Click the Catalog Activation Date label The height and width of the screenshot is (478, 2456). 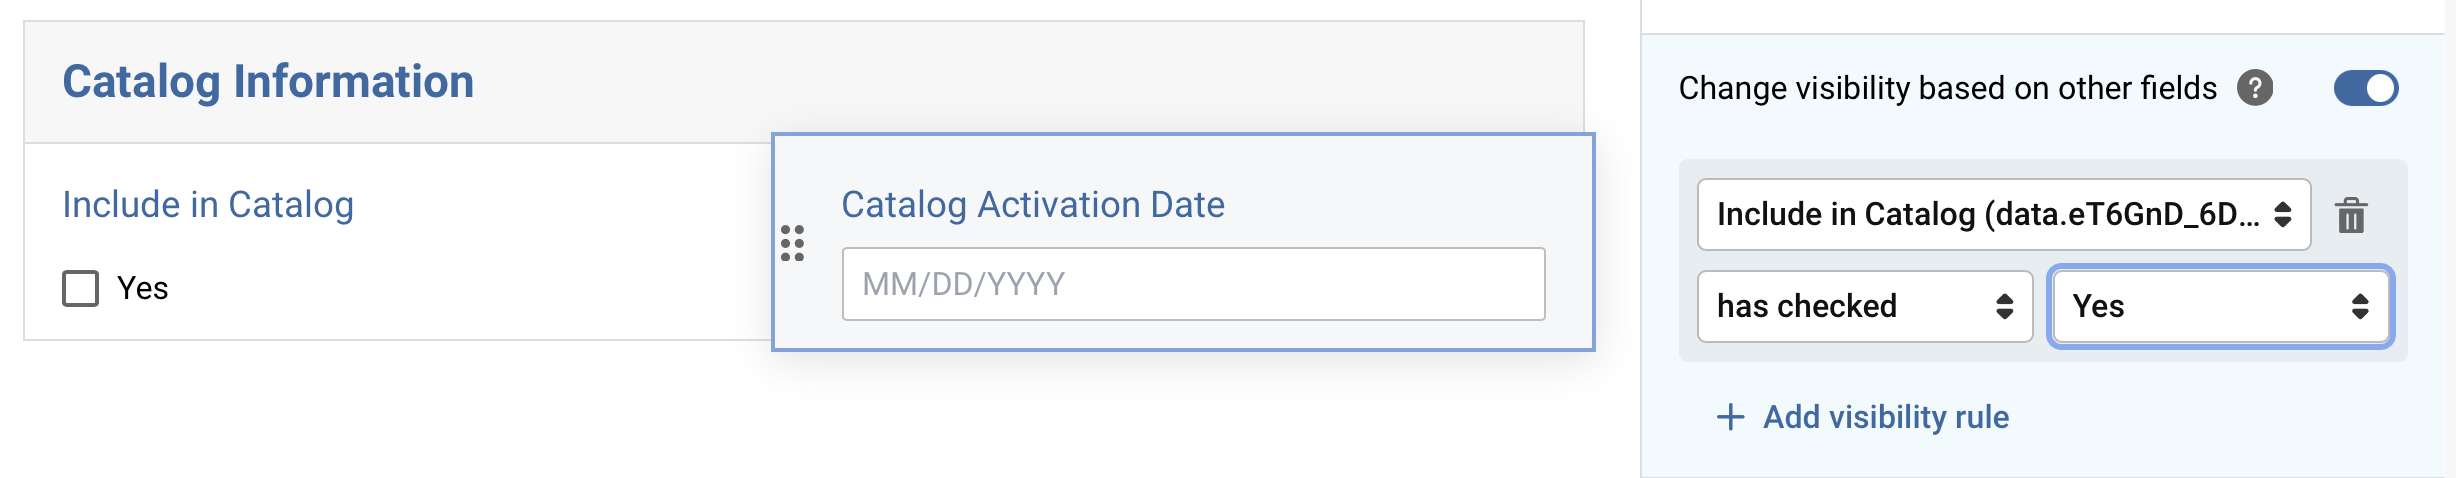1033,205
